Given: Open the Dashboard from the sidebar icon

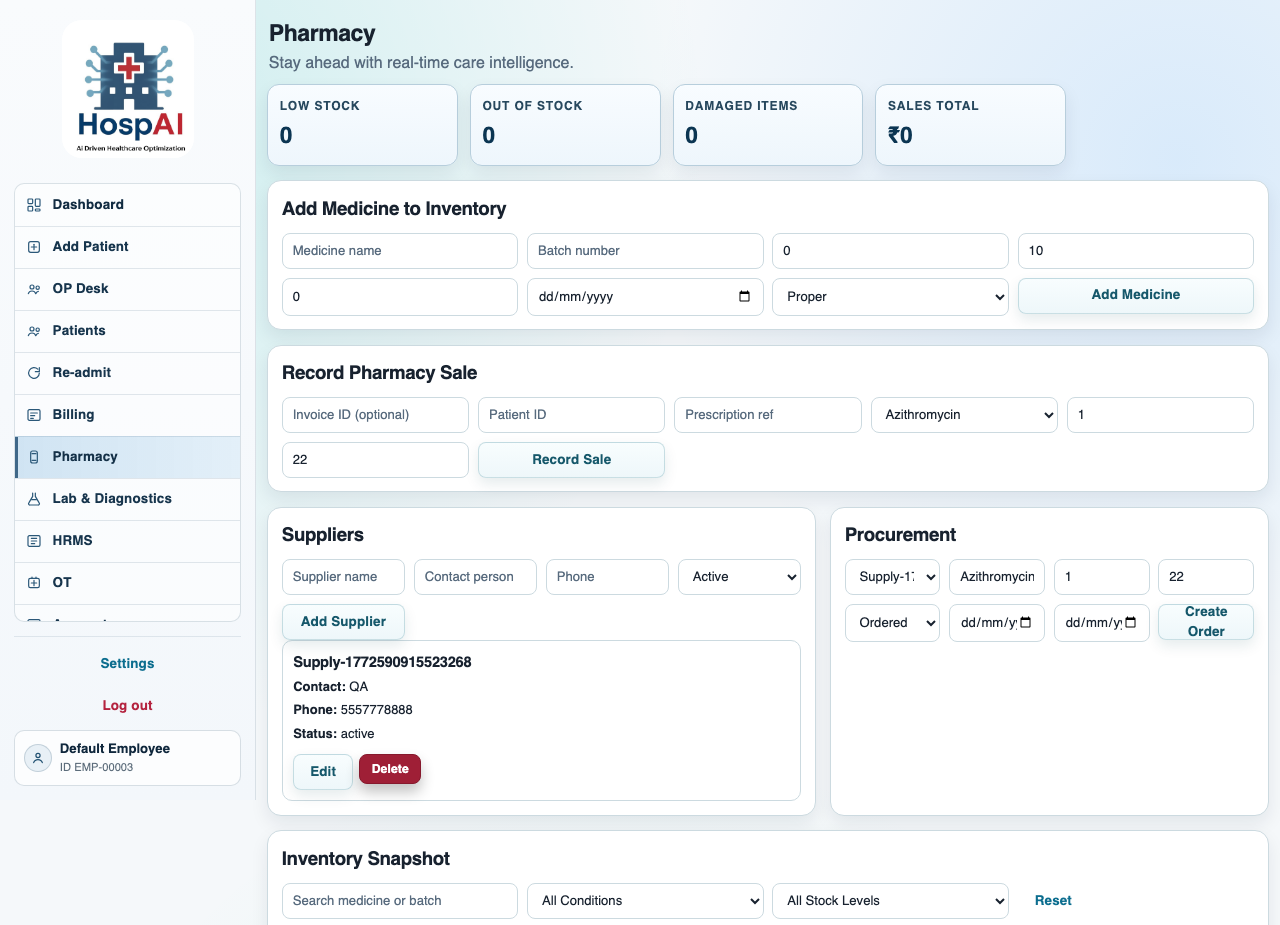Looking at the screenshot, I should [33, 204].
